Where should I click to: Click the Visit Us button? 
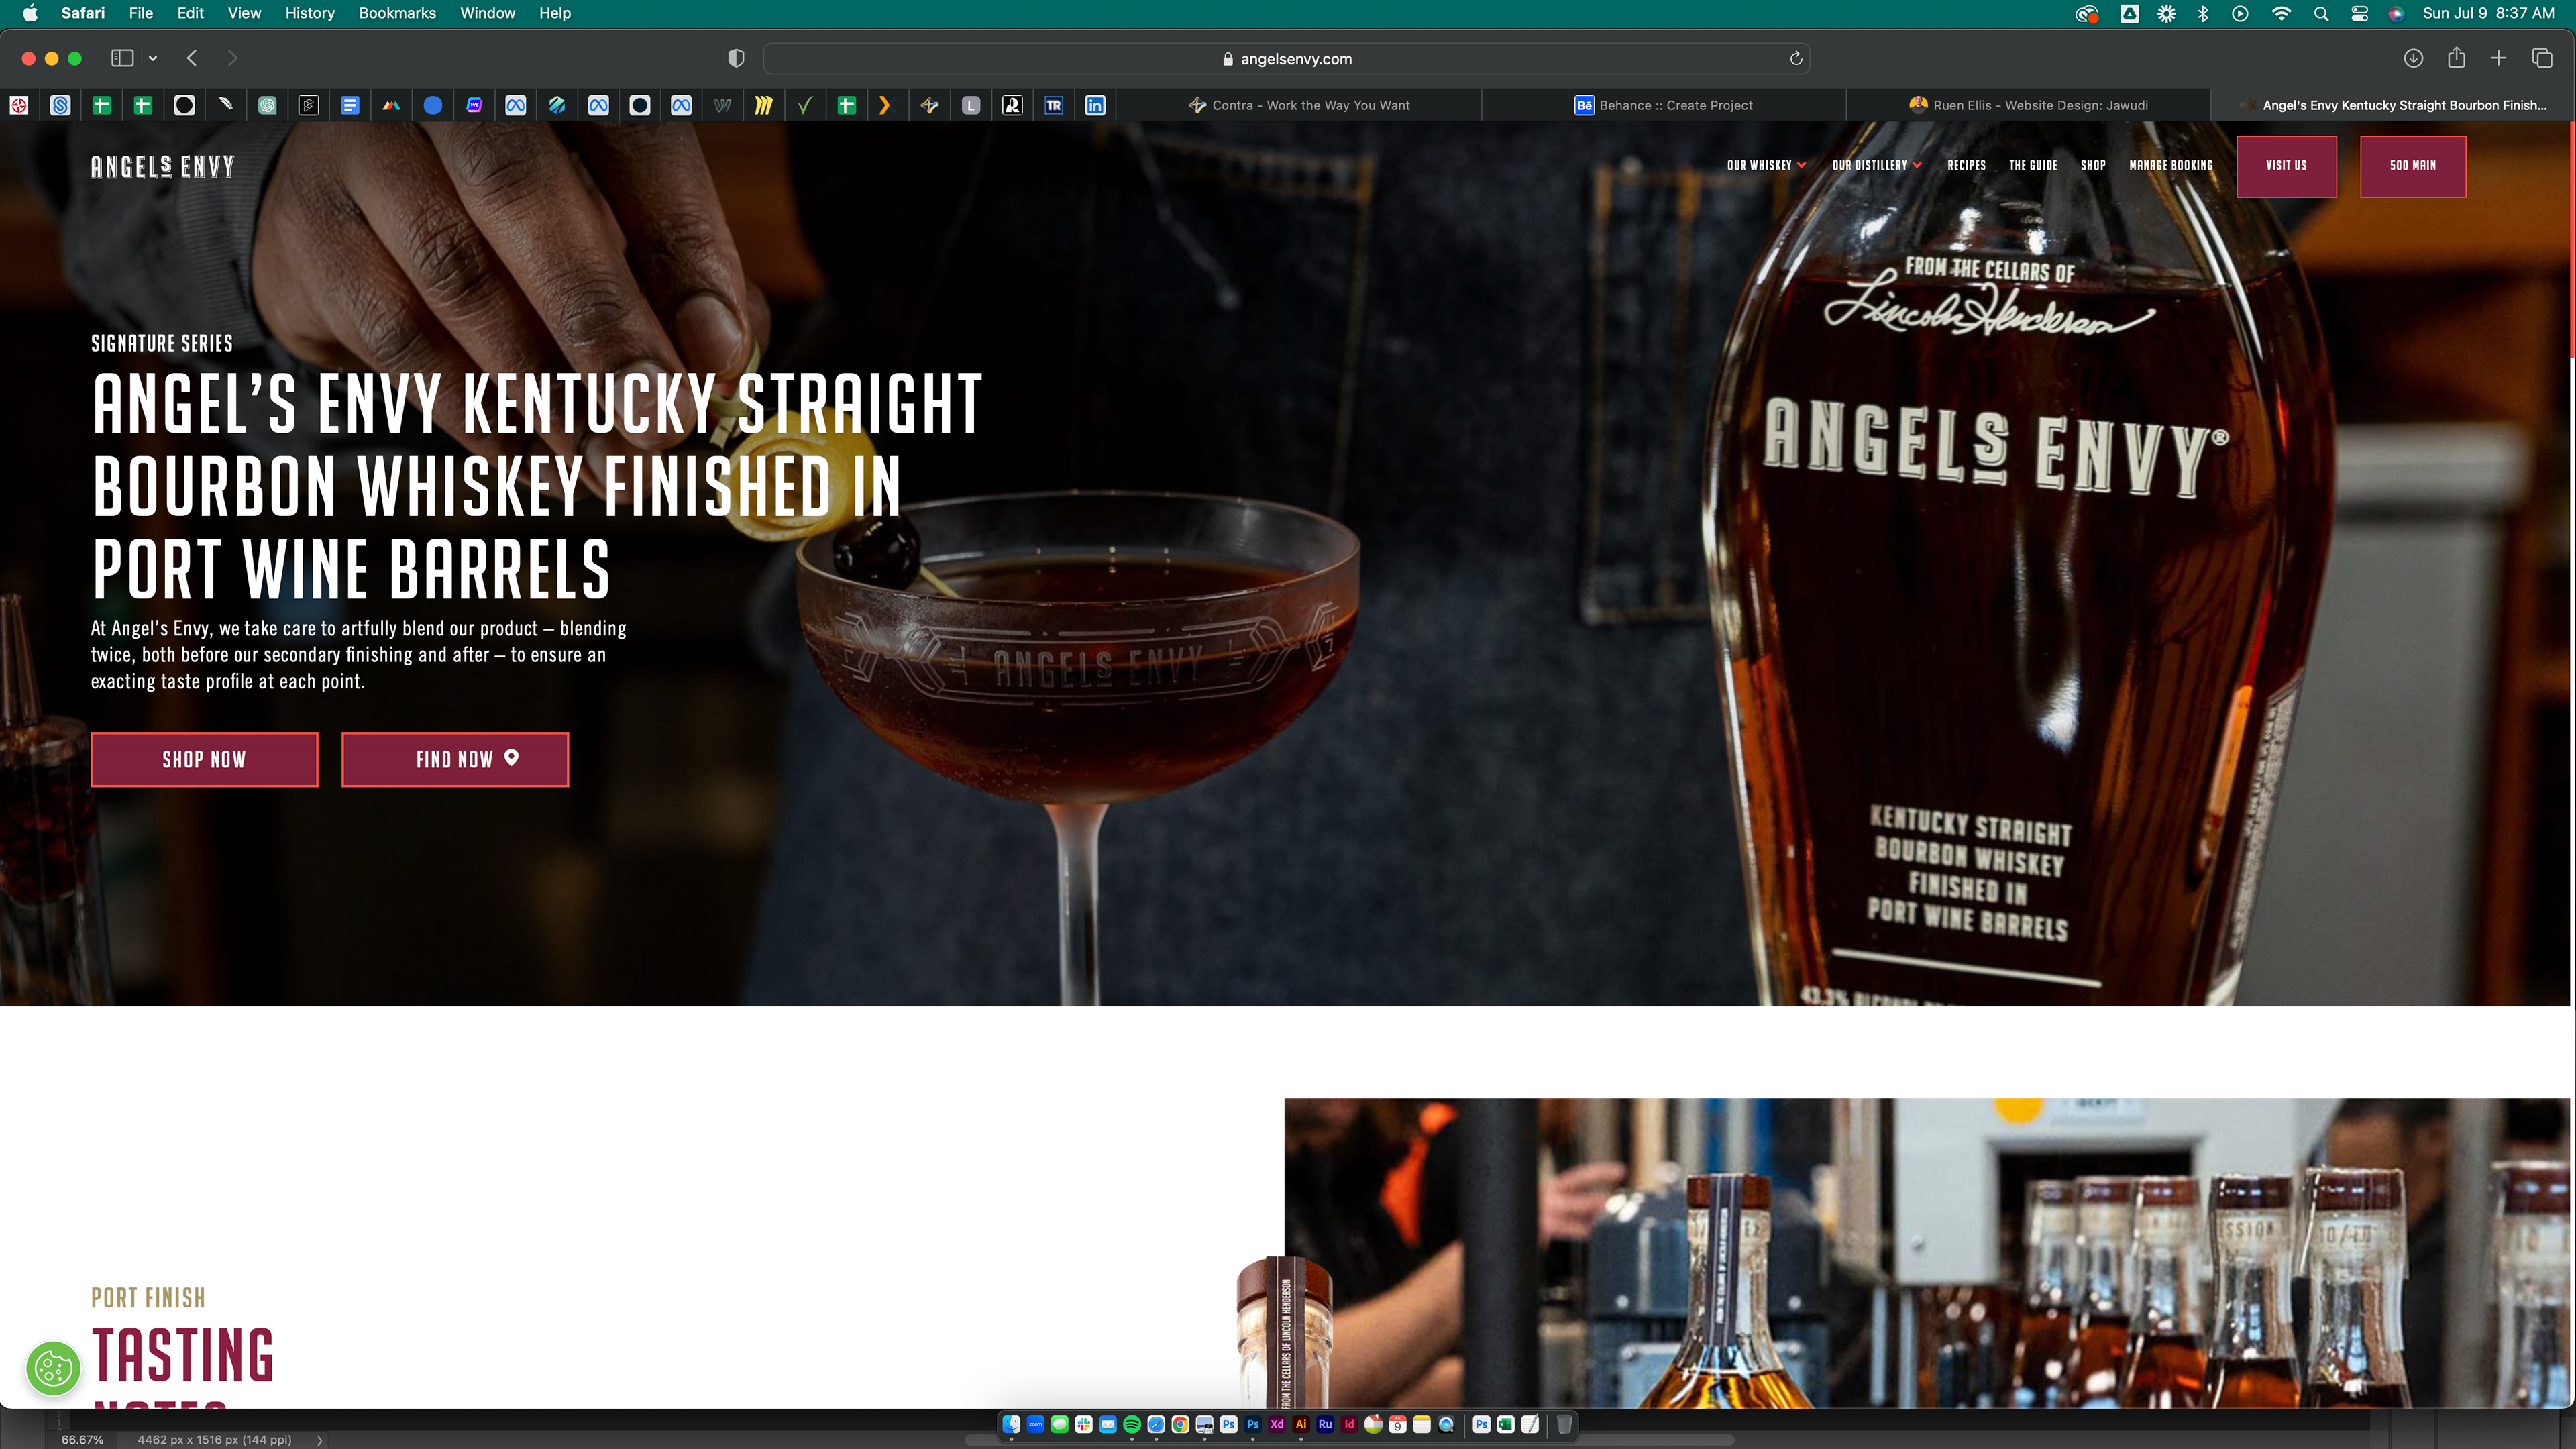point(2286,166)
